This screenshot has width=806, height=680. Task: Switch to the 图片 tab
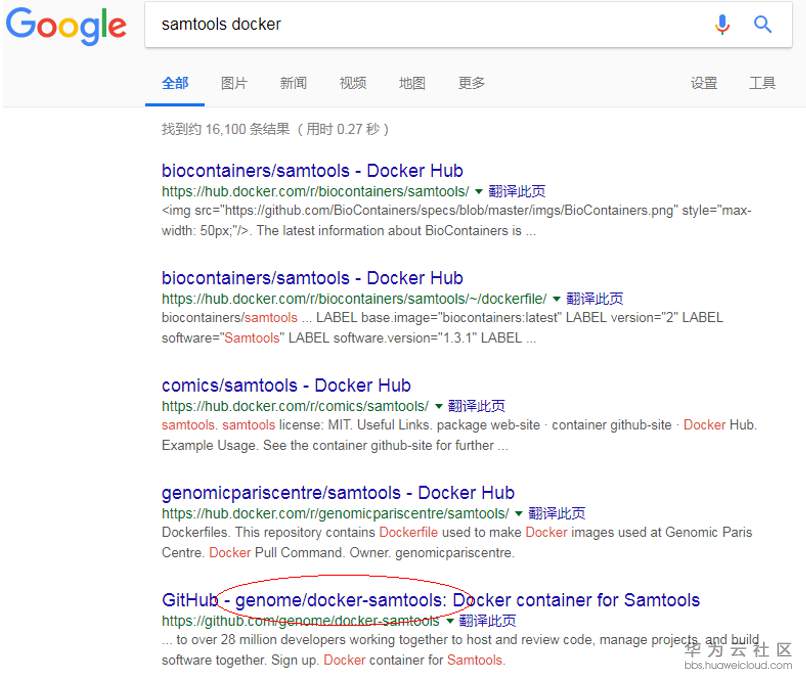tap(234, 83)
